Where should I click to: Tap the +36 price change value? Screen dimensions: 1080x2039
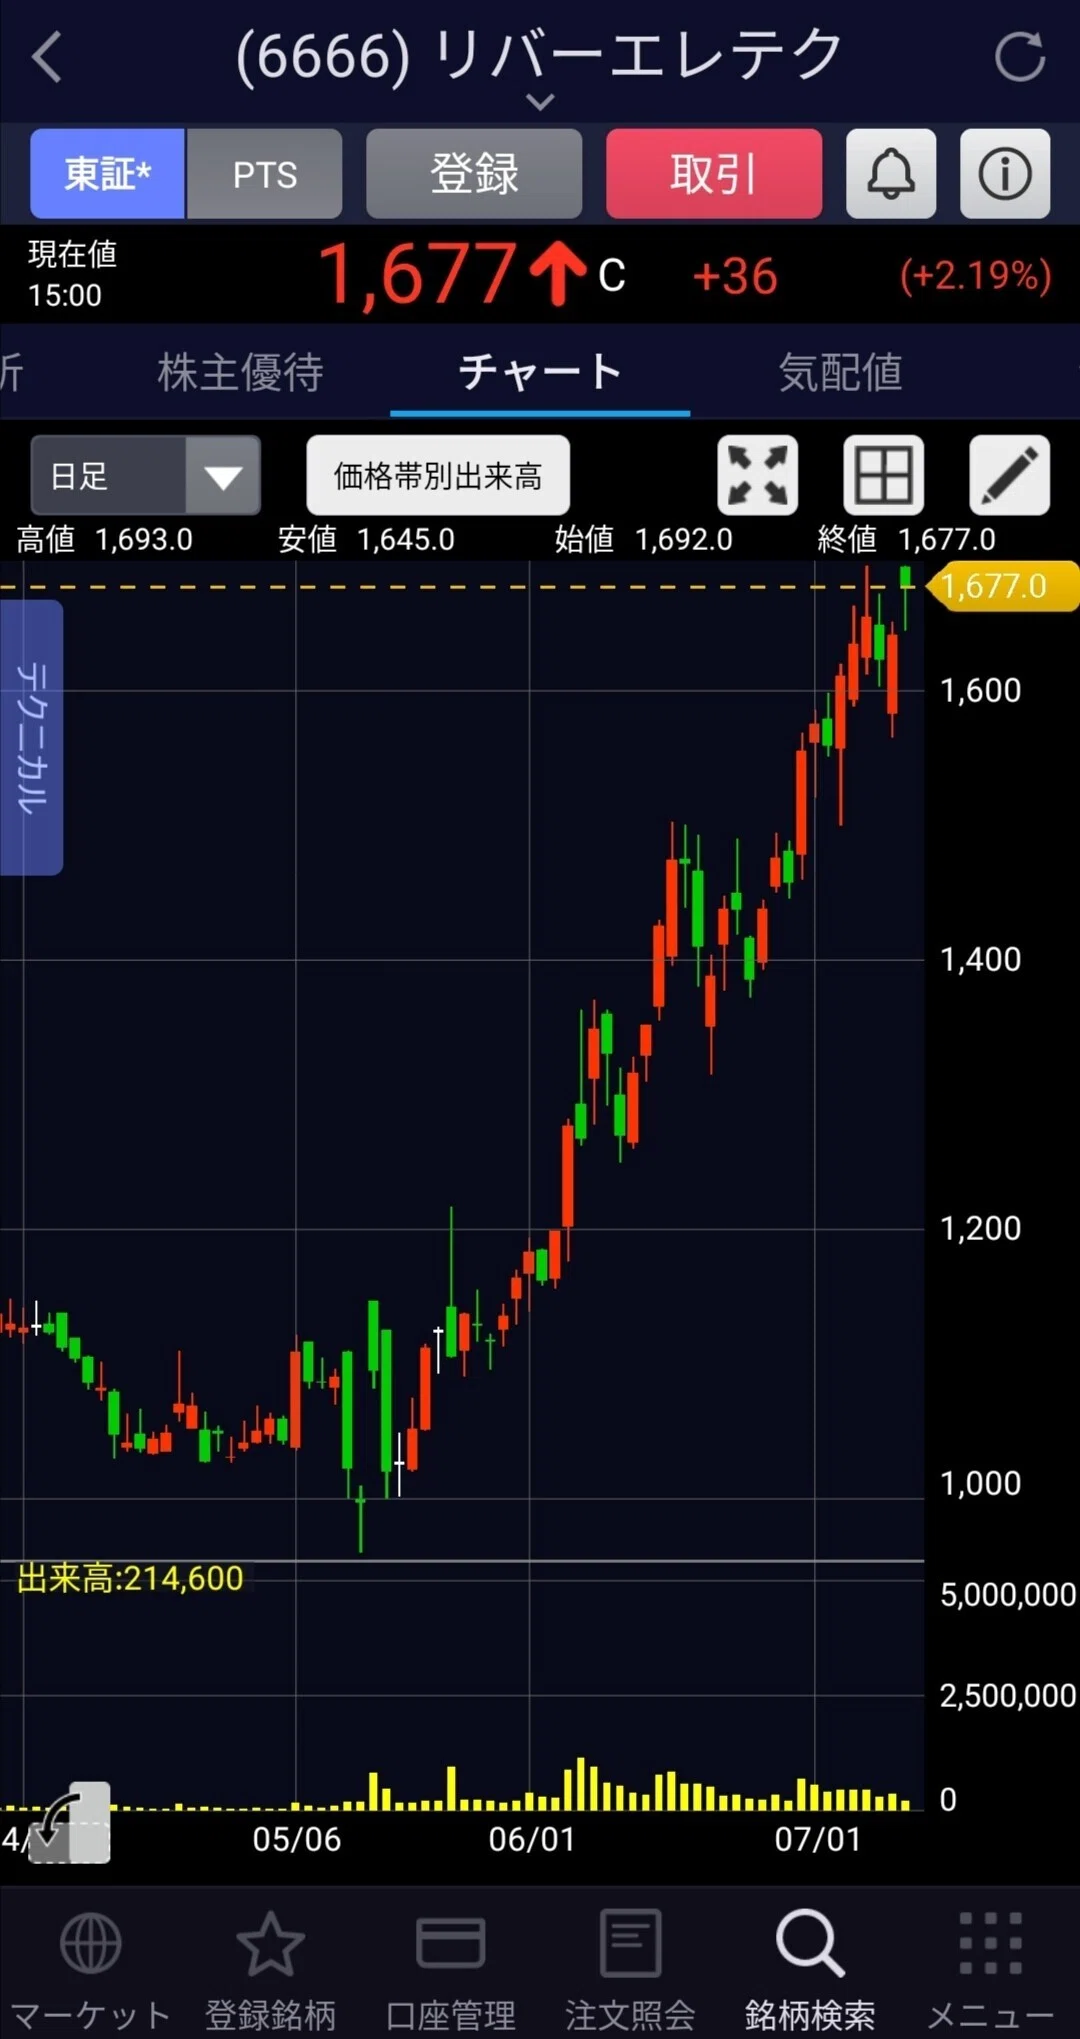[x=735, y=276]
